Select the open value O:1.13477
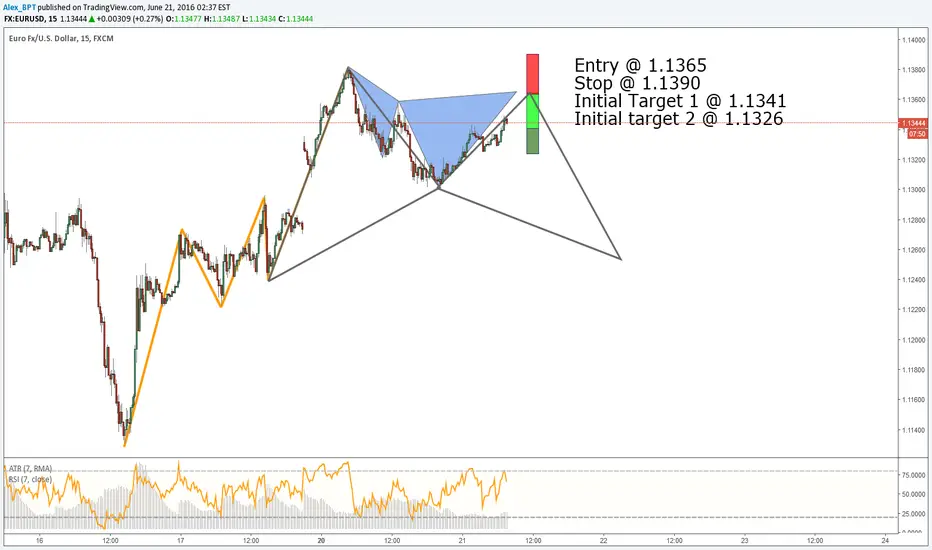932x550 pixels. pyautogui.click(x=183, y=19)
